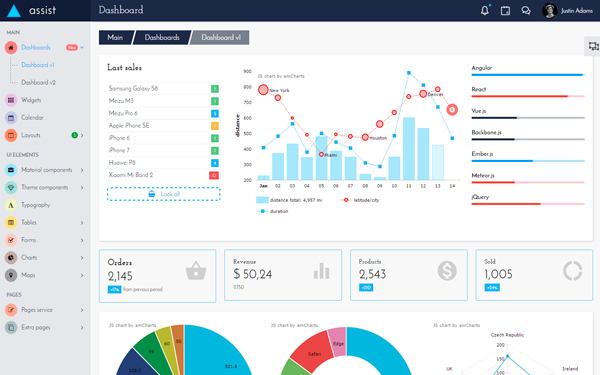Open the notifications bell
This screenshot has height=375, width=600.
(x=485, y=10)
